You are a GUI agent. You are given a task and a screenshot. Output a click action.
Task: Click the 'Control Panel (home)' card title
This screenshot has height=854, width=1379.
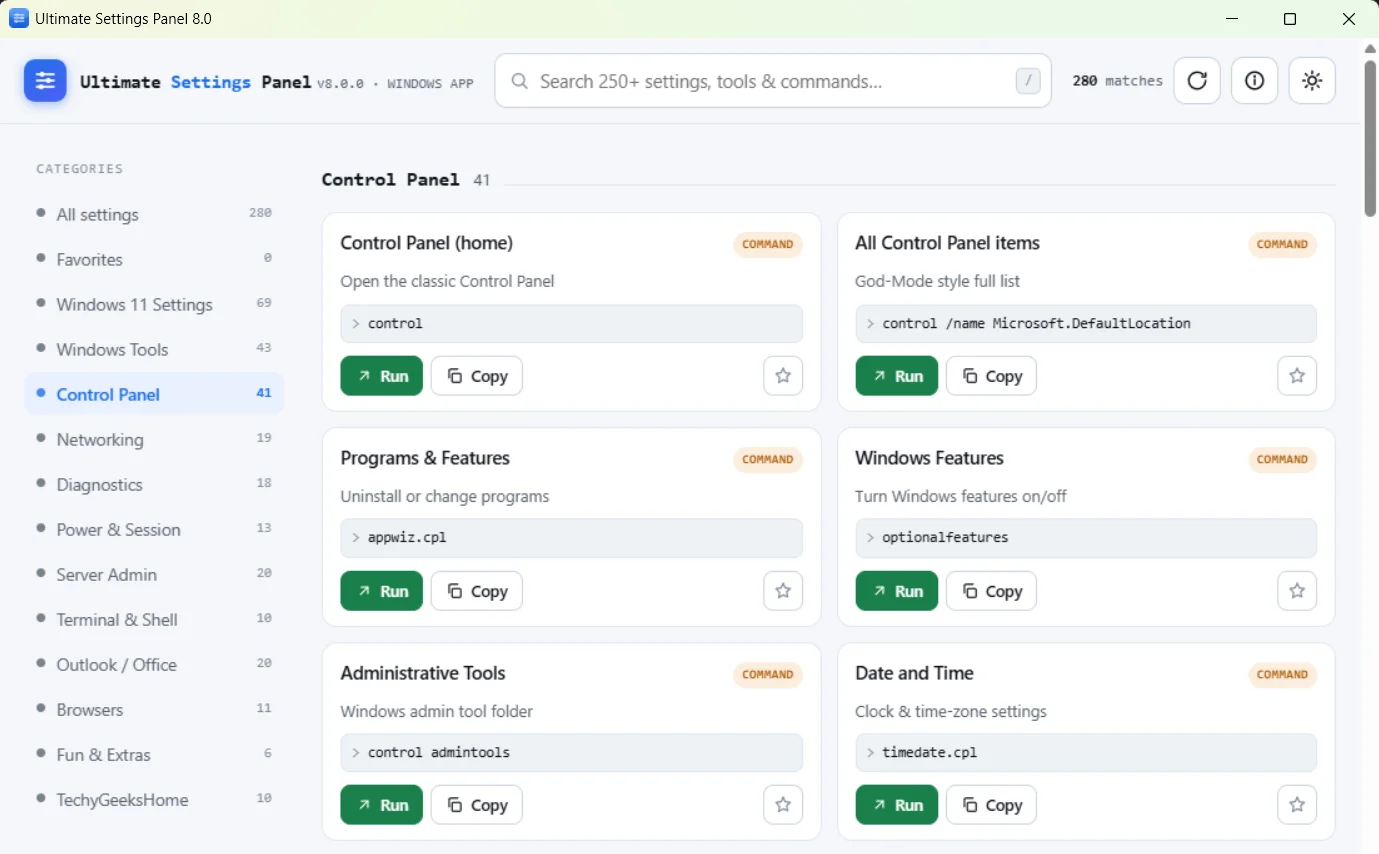[x=427, y=243]
